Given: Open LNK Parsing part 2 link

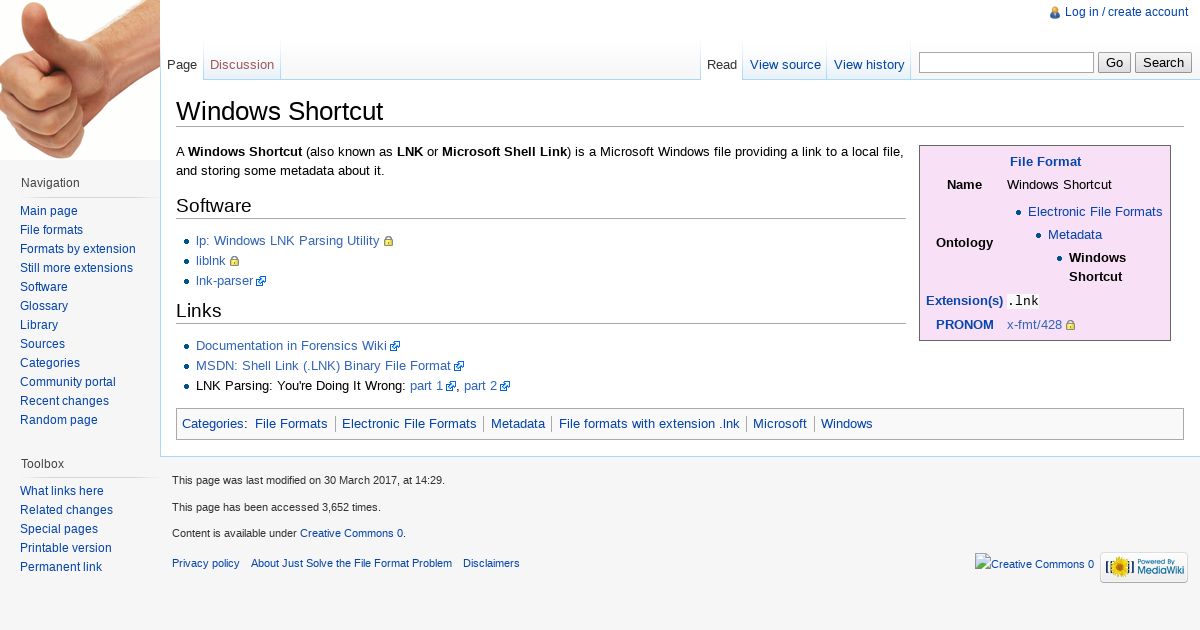Looking at the screenshot, I should (x=480, y=386).
